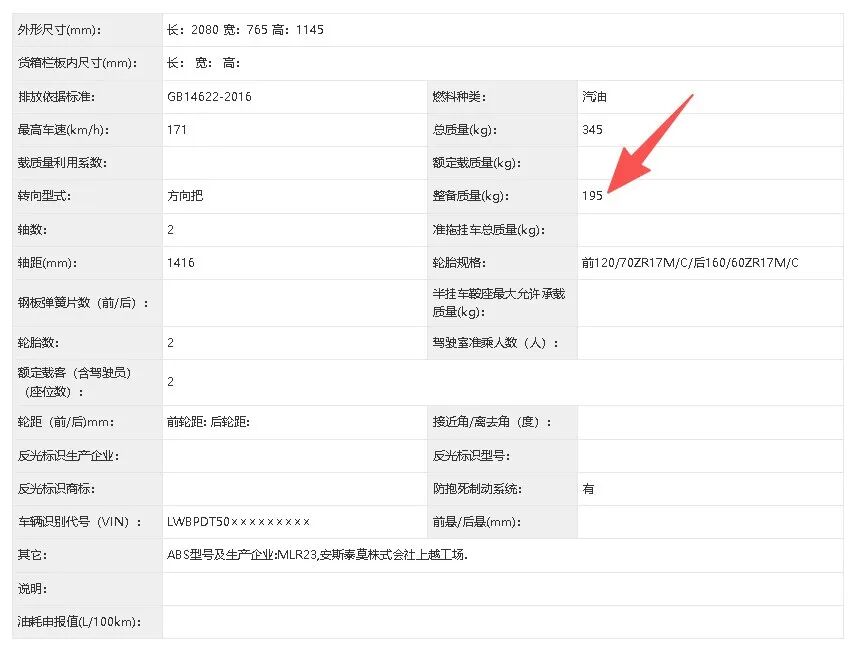This screenshot has height=648, width=854.
Task: Select the 最高车速 value 171
Action: (177, 130)
